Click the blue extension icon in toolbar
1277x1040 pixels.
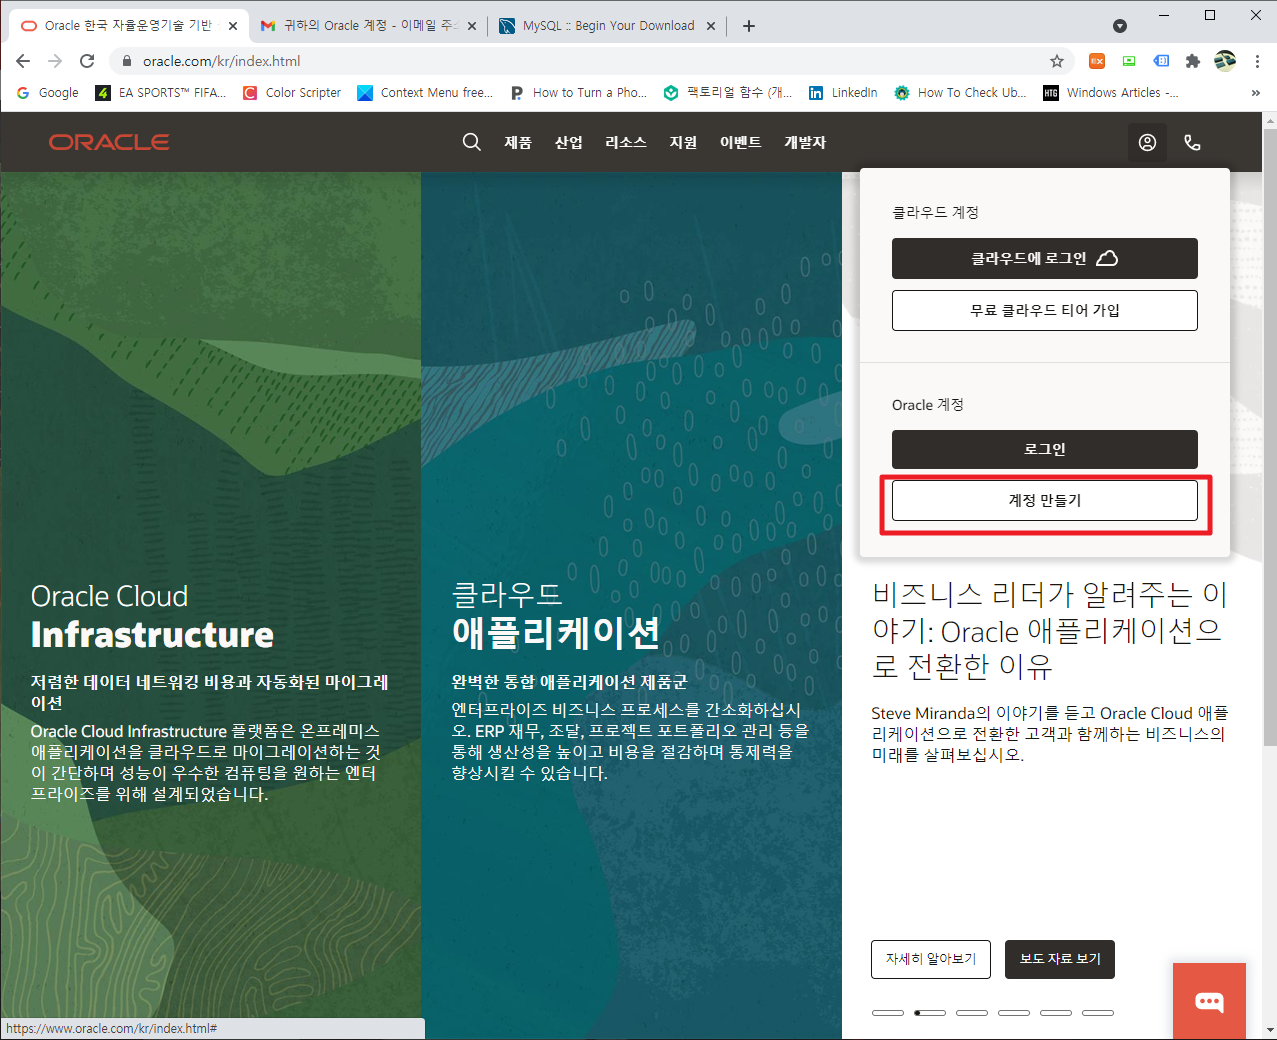[x=1161, y=61]
